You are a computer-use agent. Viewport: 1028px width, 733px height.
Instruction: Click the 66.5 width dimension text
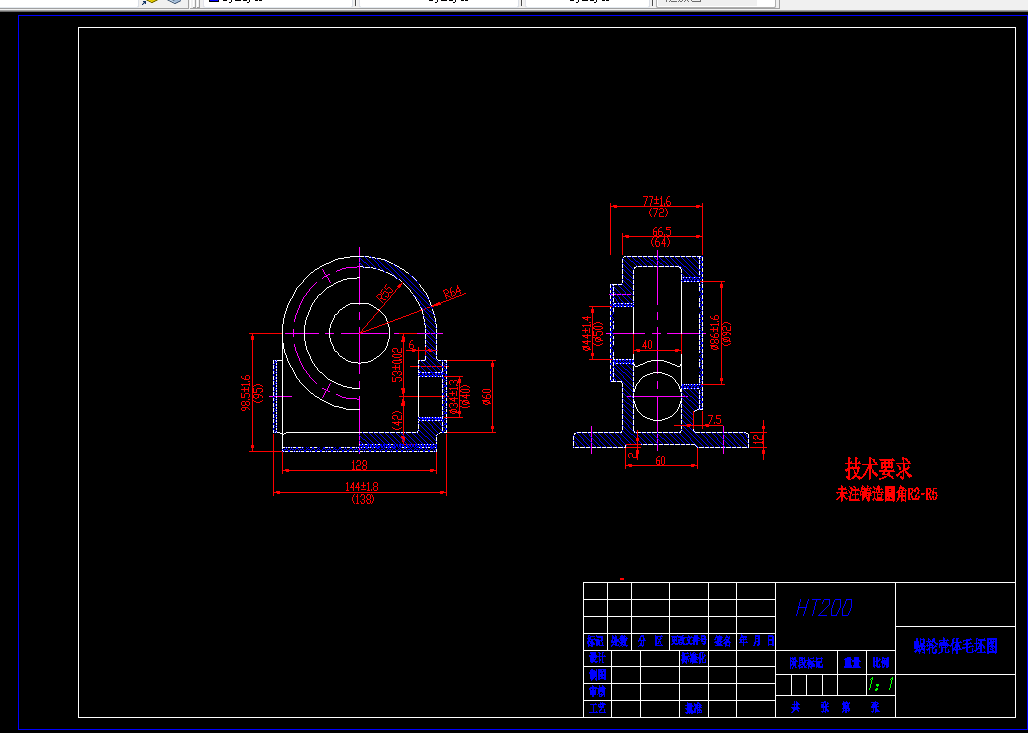pos(662,231)
